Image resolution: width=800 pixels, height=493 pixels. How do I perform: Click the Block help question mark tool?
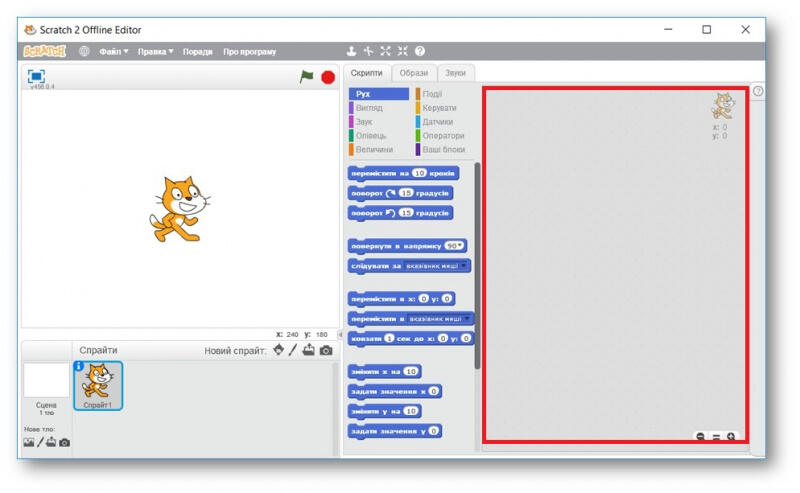pos(420,51)
